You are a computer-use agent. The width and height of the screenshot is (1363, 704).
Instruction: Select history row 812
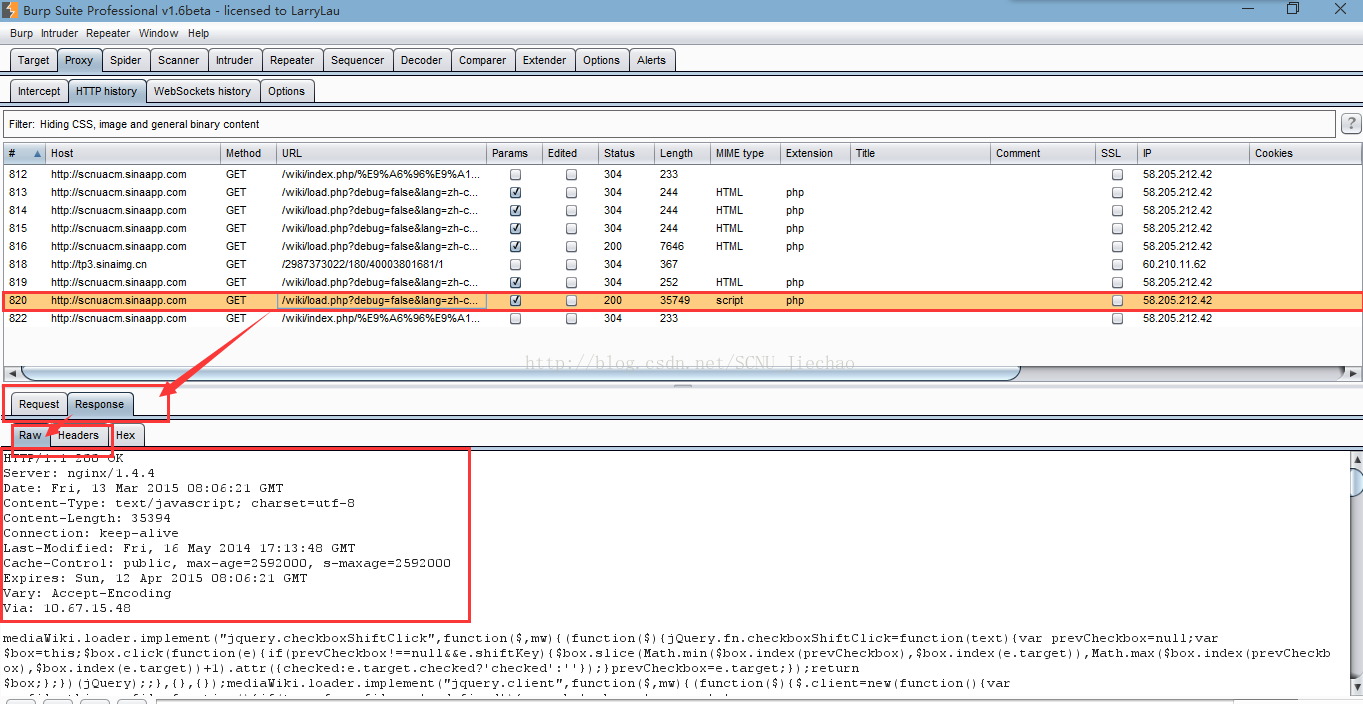682,174
